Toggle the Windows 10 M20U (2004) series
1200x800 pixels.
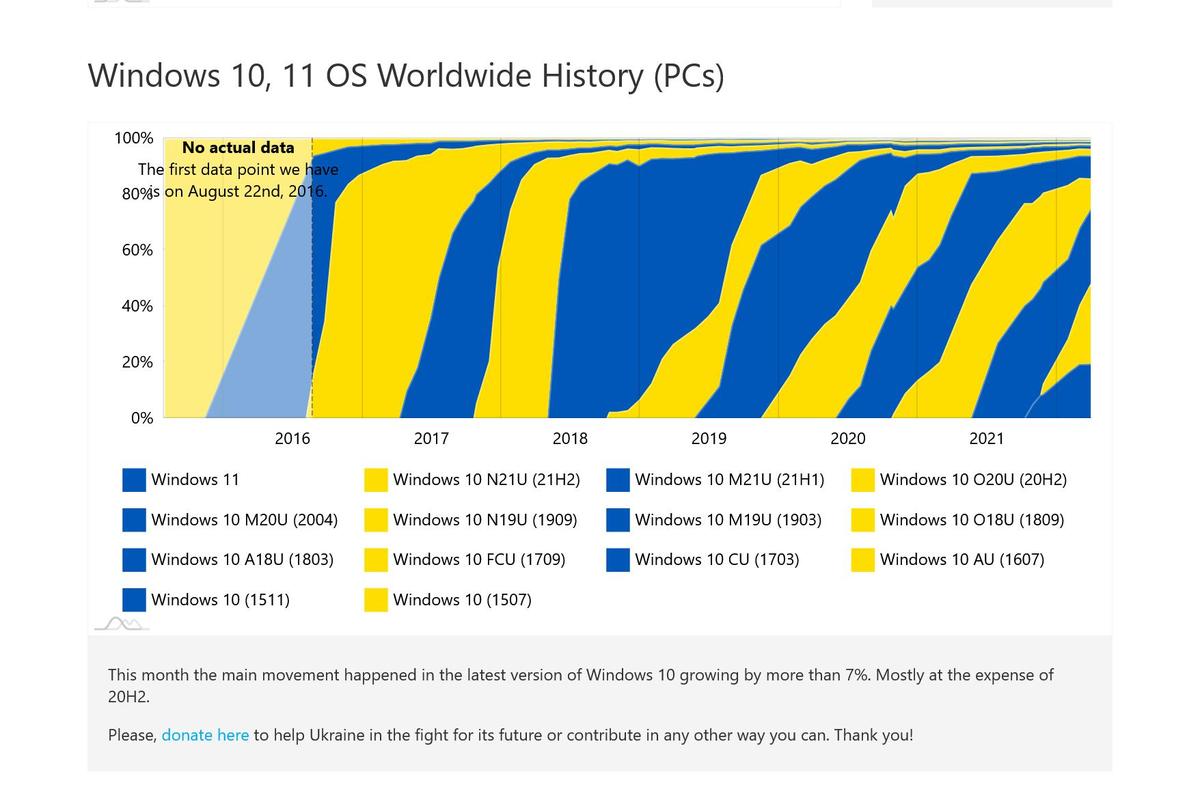tap(230, 520)
